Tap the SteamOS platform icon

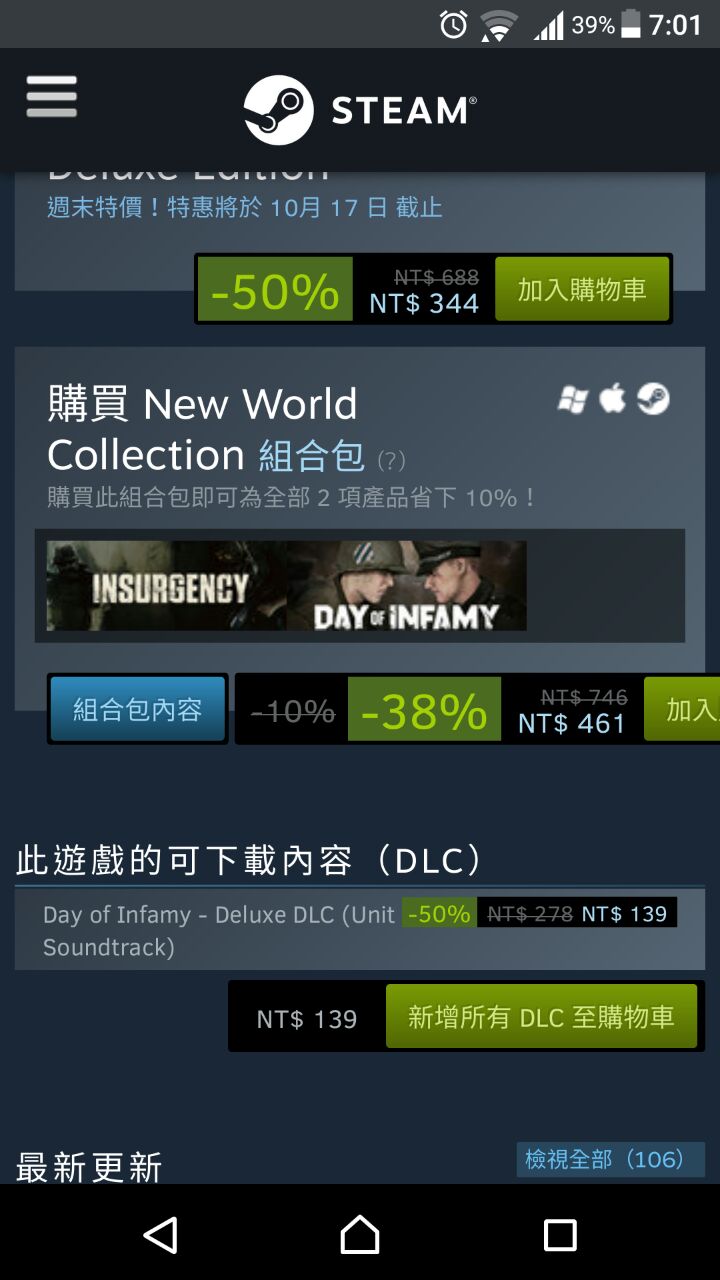(653, 399)
